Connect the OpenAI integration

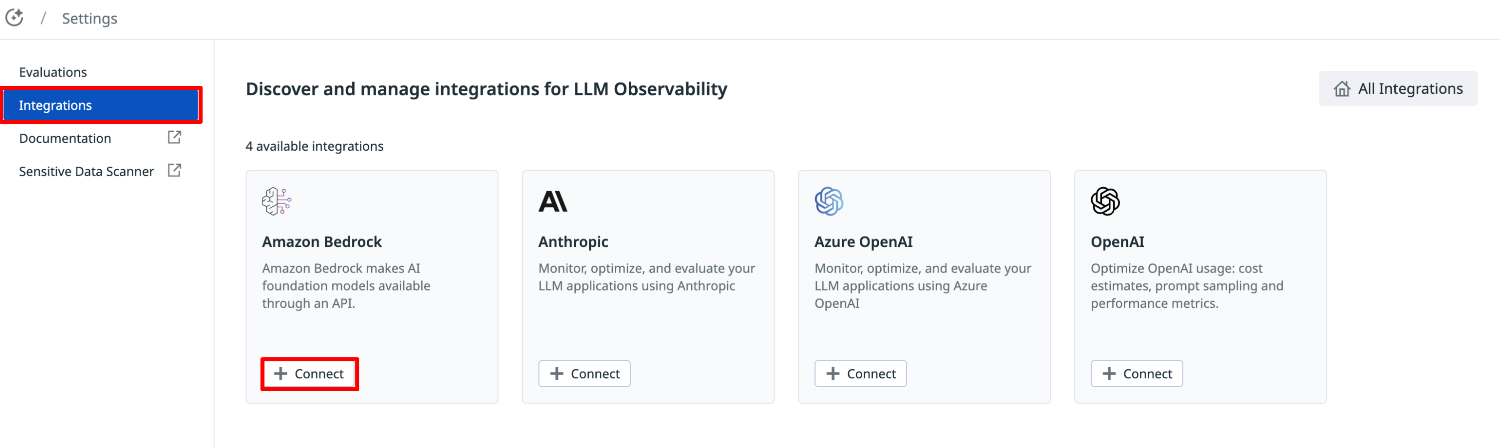(x=1137, y=374)
